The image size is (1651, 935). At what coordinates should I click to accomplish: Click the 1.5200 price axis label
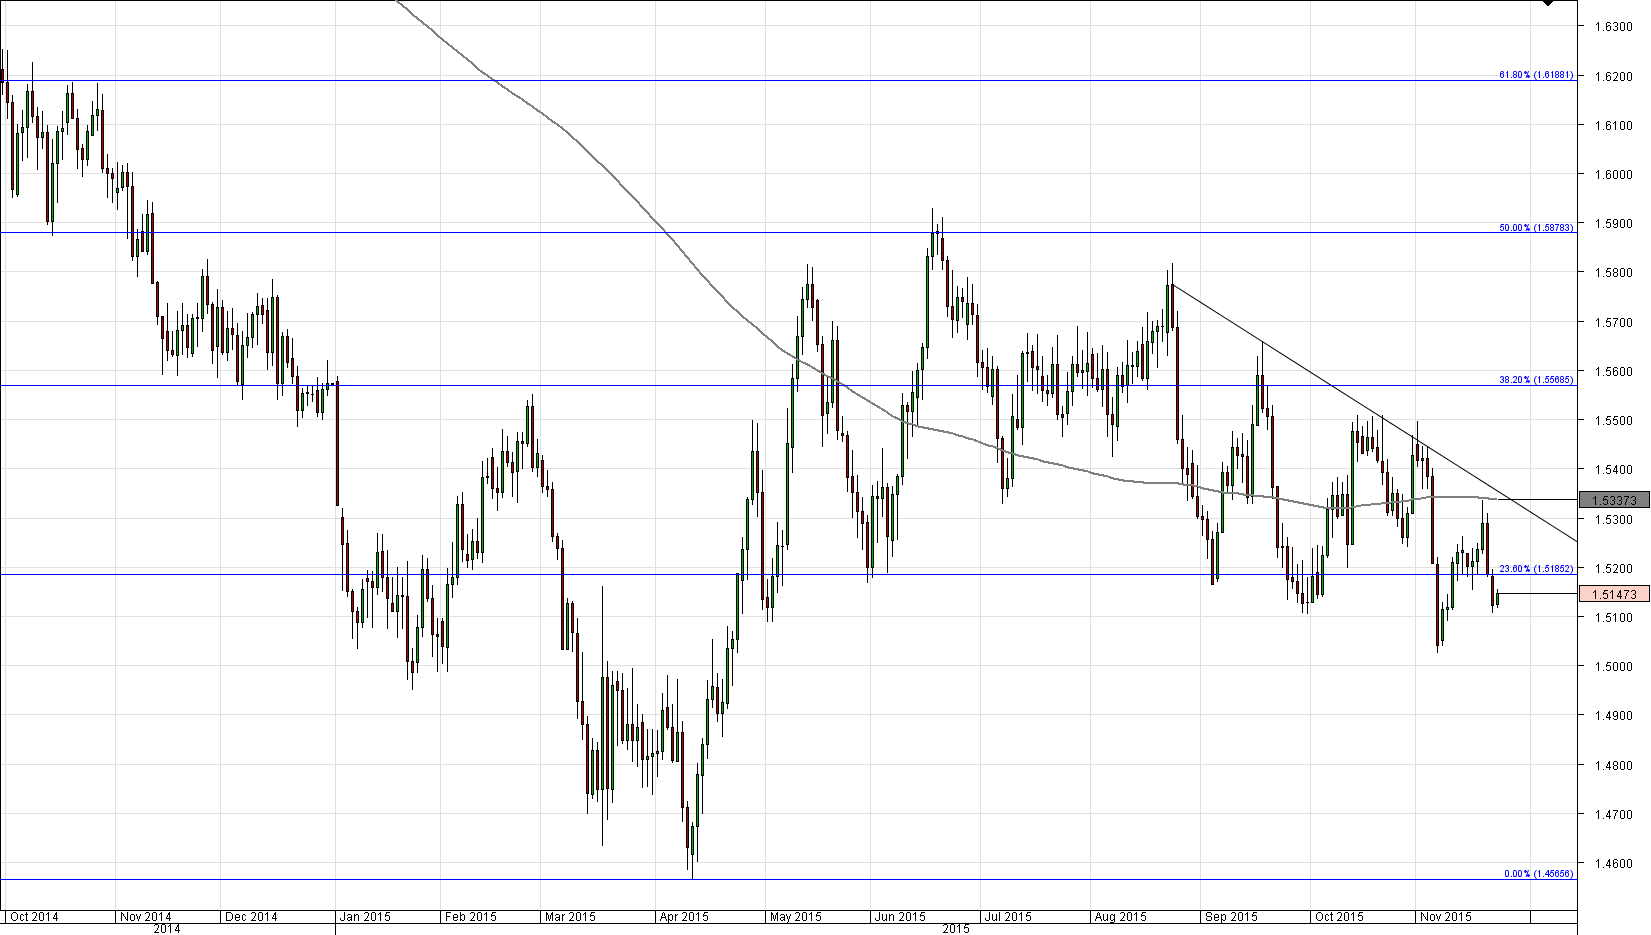(1612, 569)
